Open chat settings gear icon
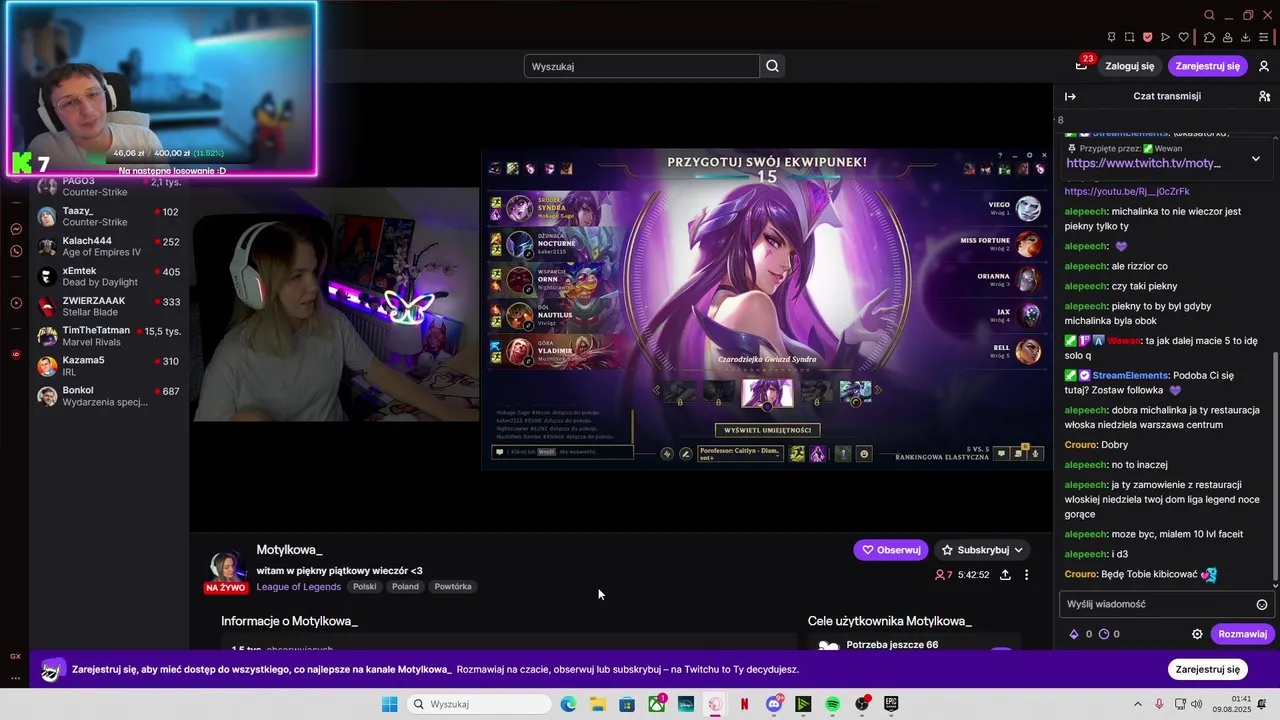This screenshot has width=1280, height=720. (x=1197, y=634)
